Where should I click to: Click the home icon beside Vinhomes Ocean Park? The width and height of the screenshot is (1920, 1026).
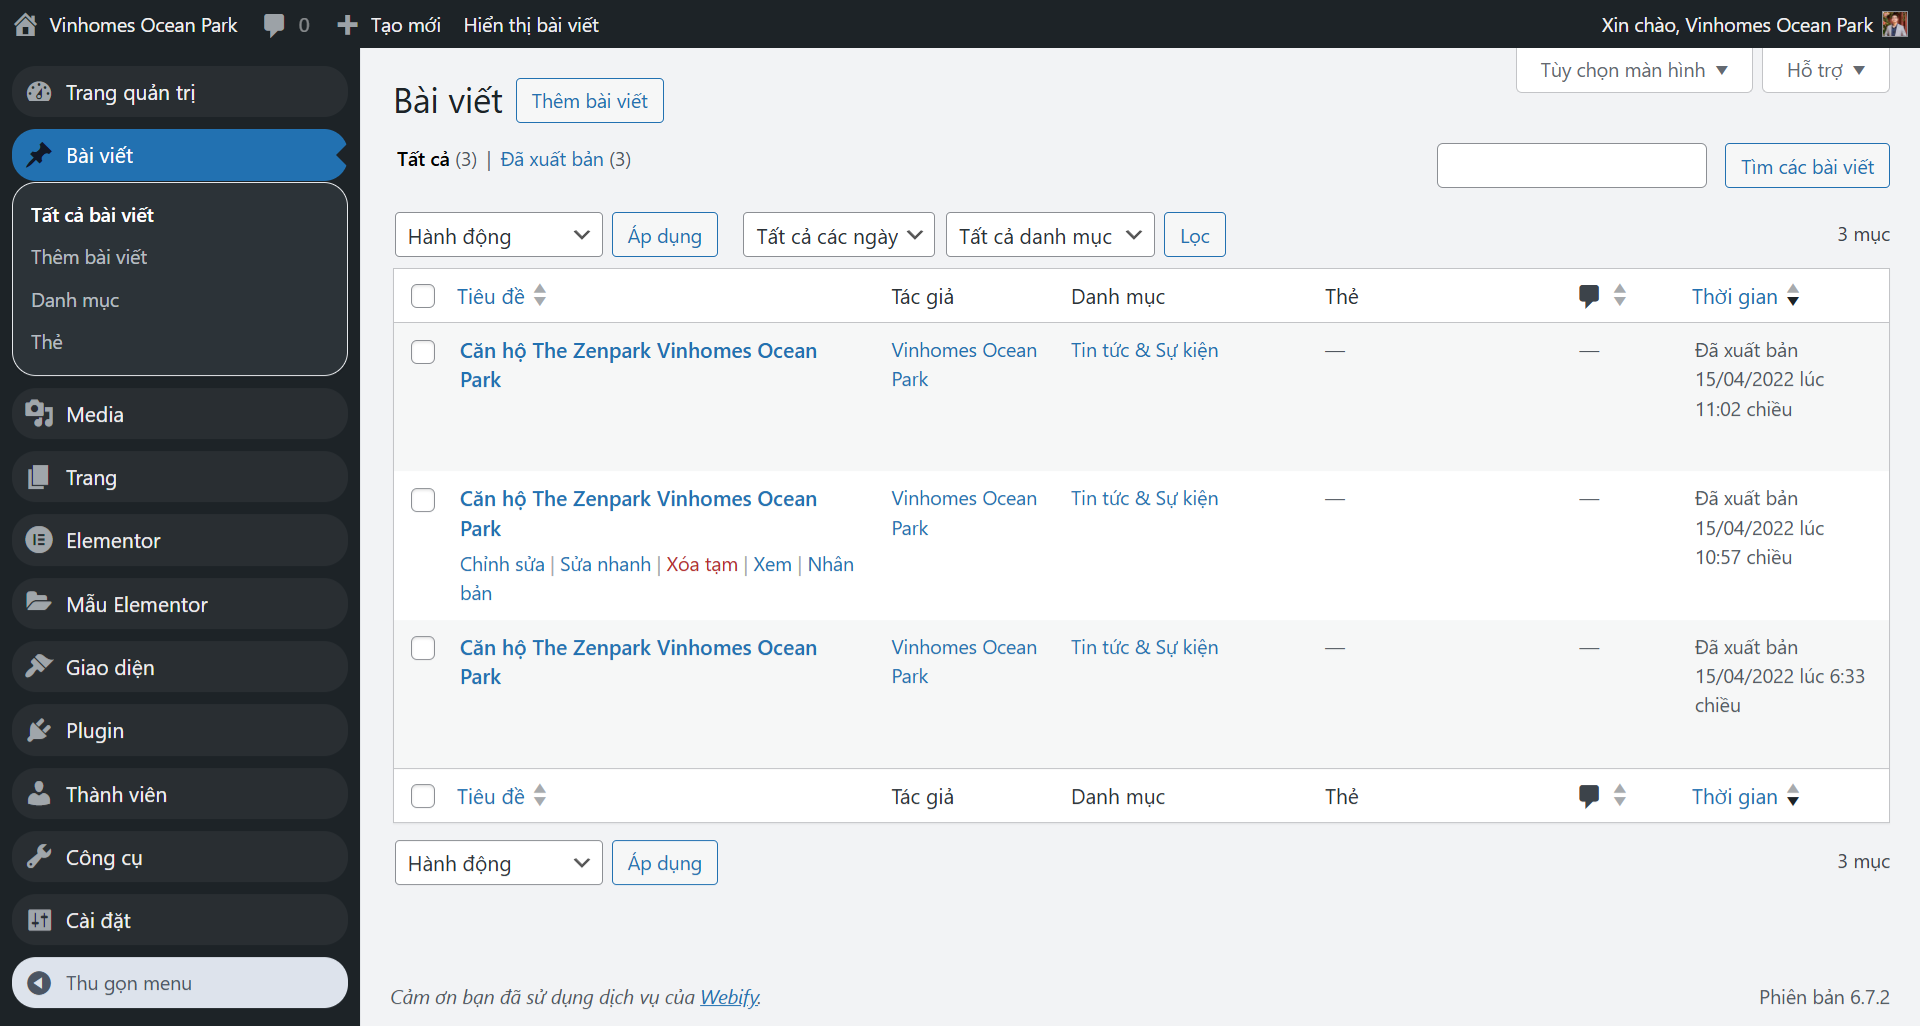(x=26, y=25)
